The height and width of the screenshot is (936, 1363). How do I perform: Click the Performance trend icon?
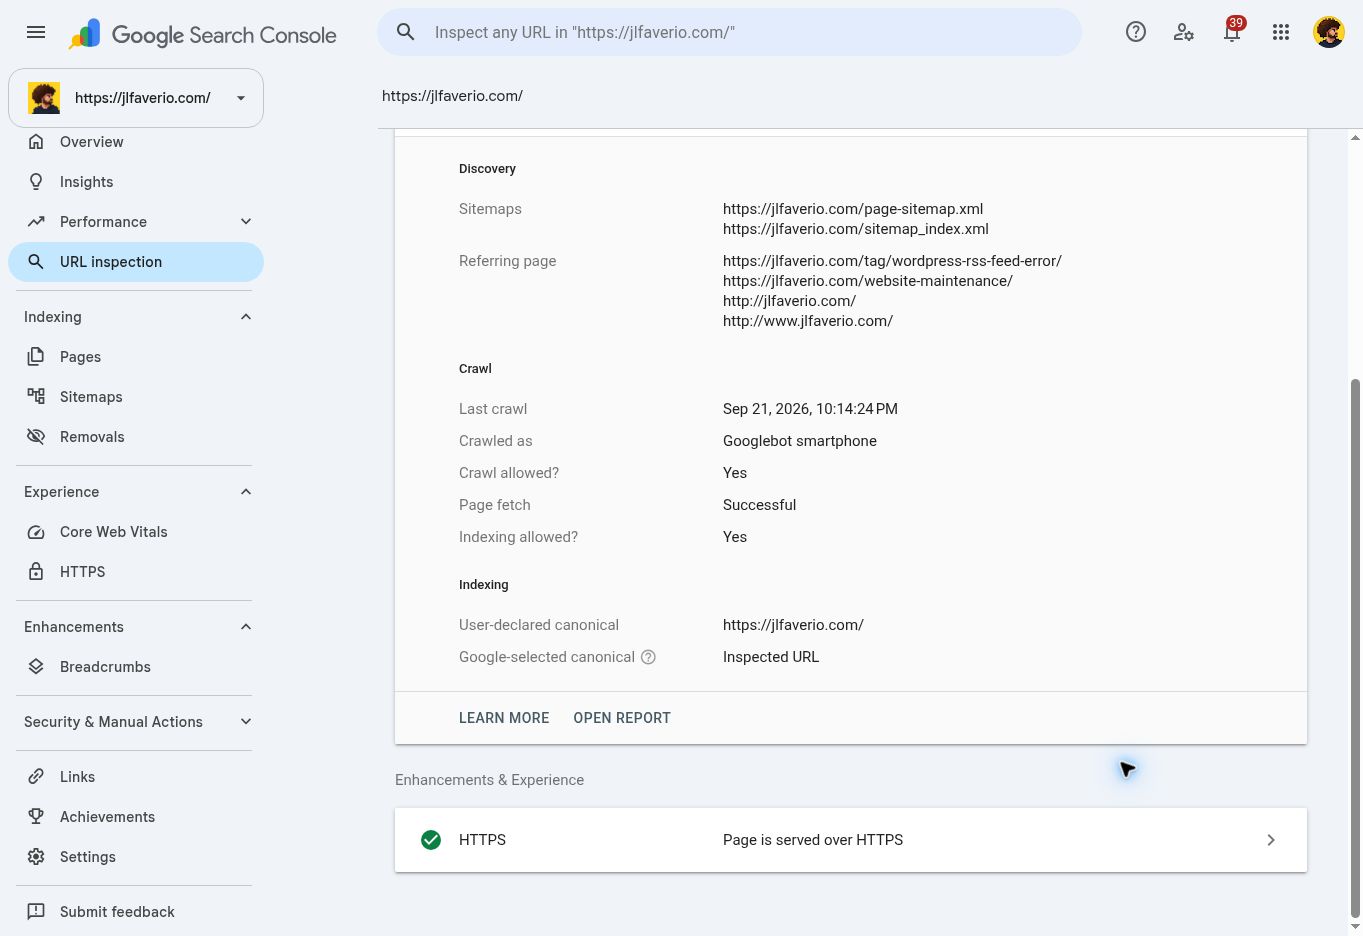click(36, 221)
